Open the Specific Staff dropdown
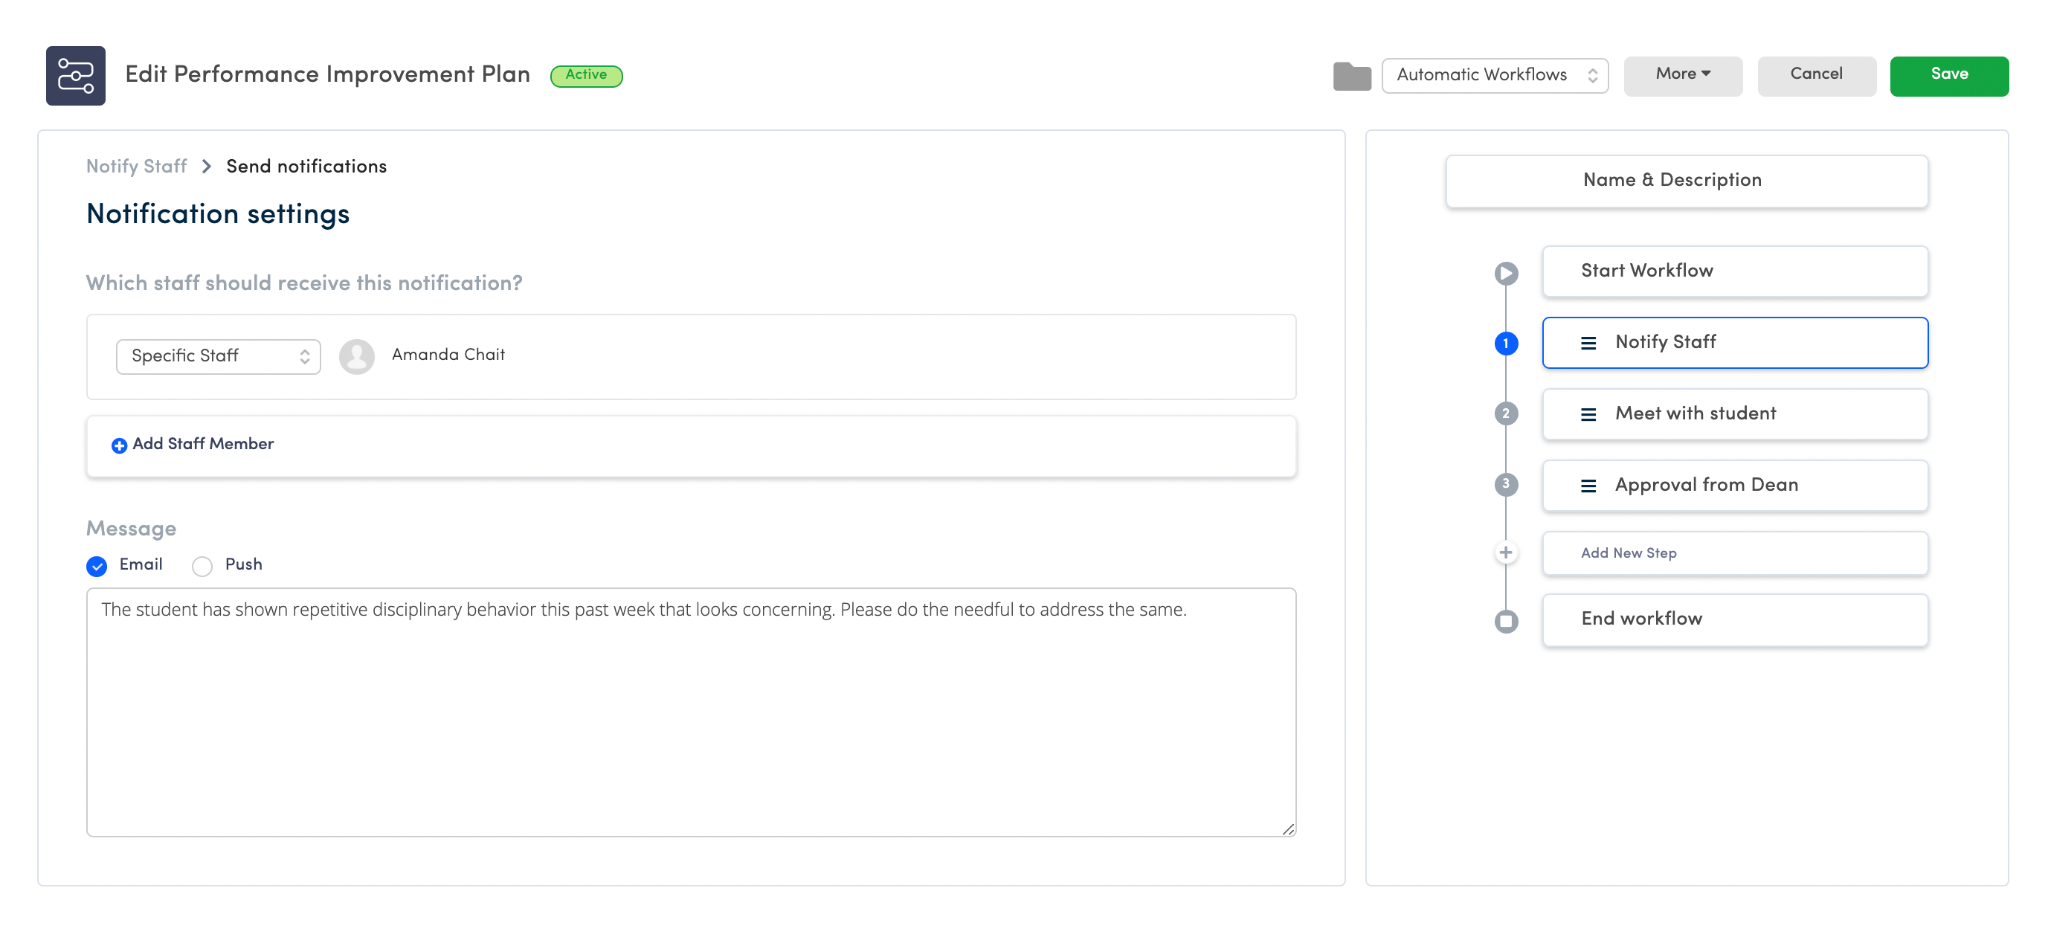Viewport: 2048px width, 931px height. tap(218, 356)
